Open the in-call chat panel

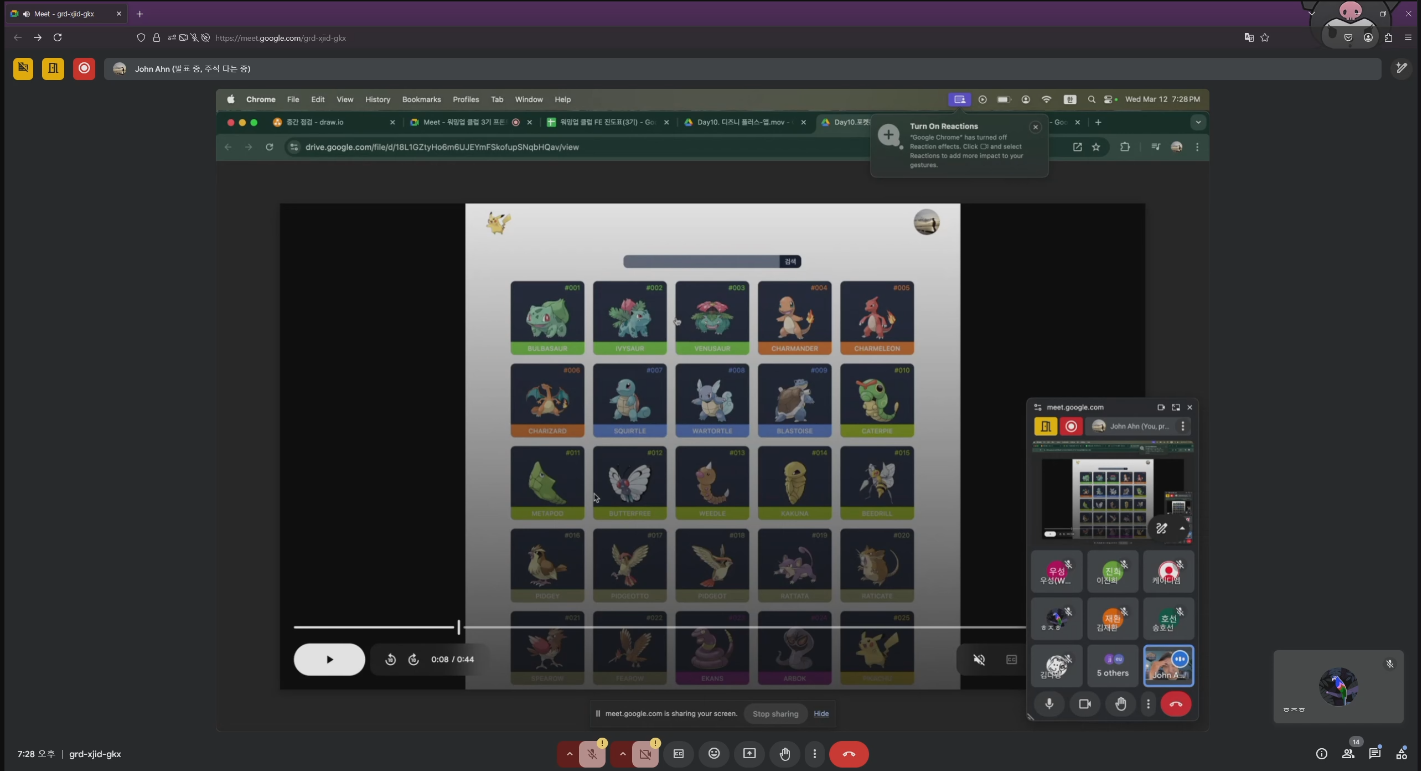pos(1375,754)
